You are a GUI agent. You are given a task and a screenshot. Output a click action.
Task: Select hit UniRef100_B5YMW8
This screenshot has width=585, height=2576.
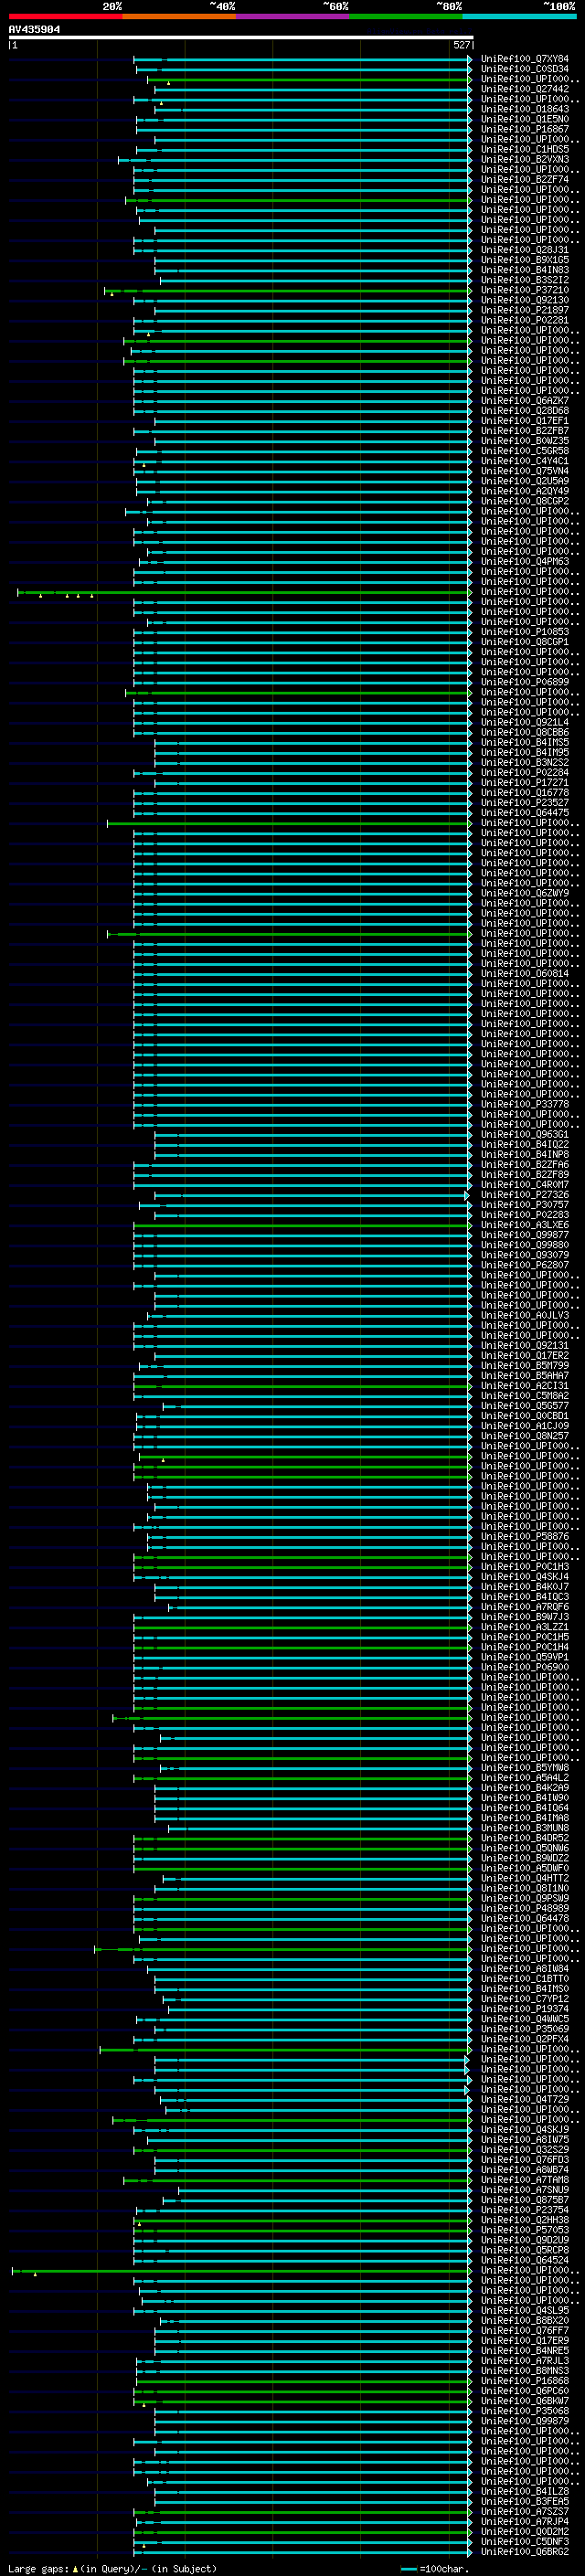tap(525, 1767)
